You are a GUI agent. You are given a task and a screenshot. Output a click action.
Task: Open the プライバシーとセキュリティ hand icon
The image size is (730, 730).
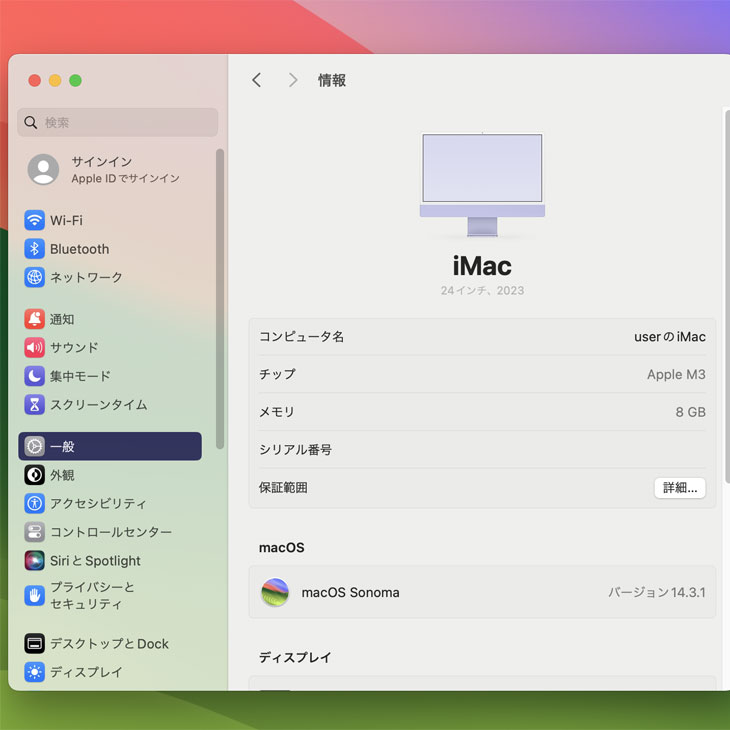tap(34, 595)
